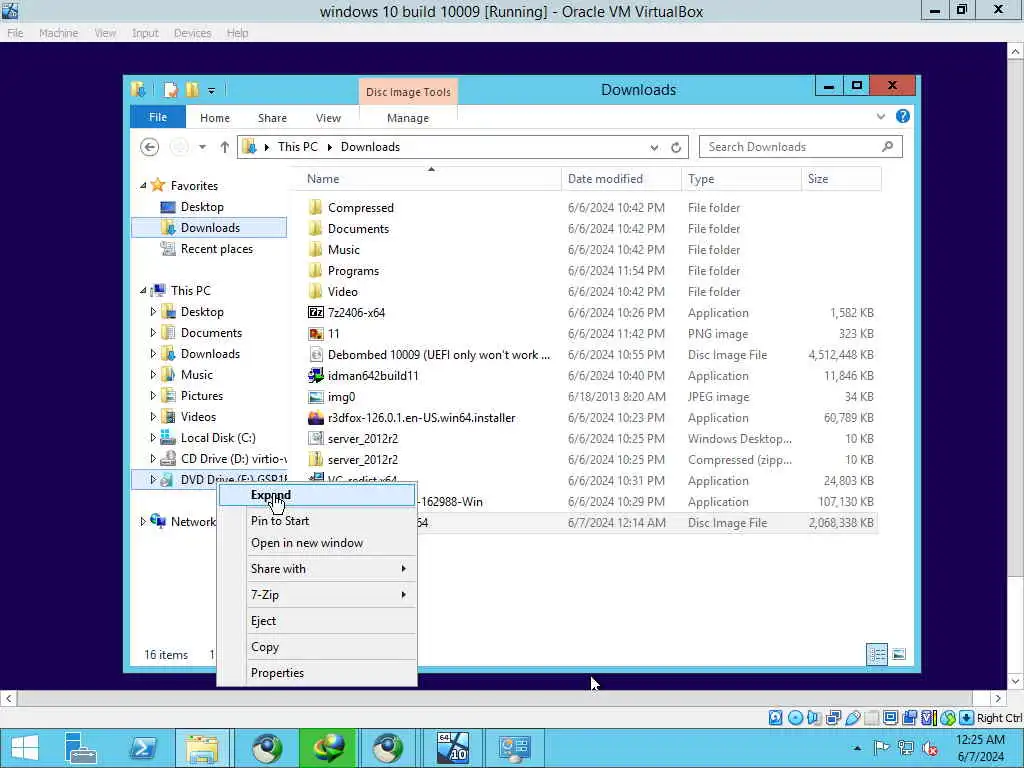Screen dimensions: 1024x768
Task: Select the idman642build11 installer icon
Action: pos(316,376)
